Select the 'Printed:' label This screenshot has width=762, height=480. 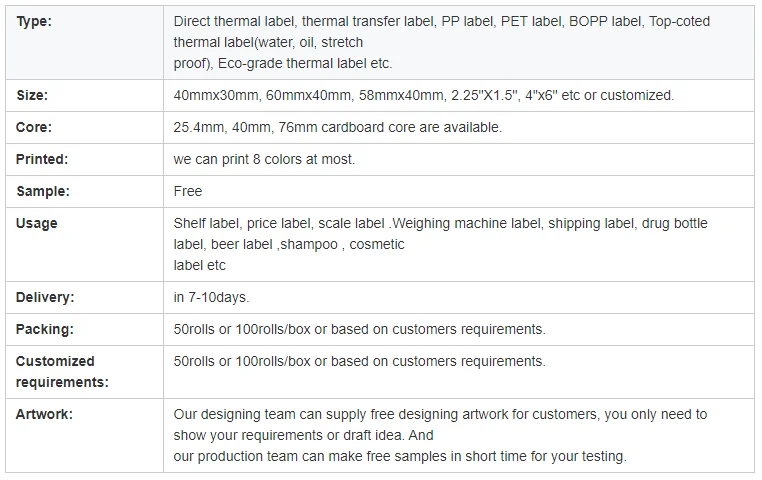[42, 159]
